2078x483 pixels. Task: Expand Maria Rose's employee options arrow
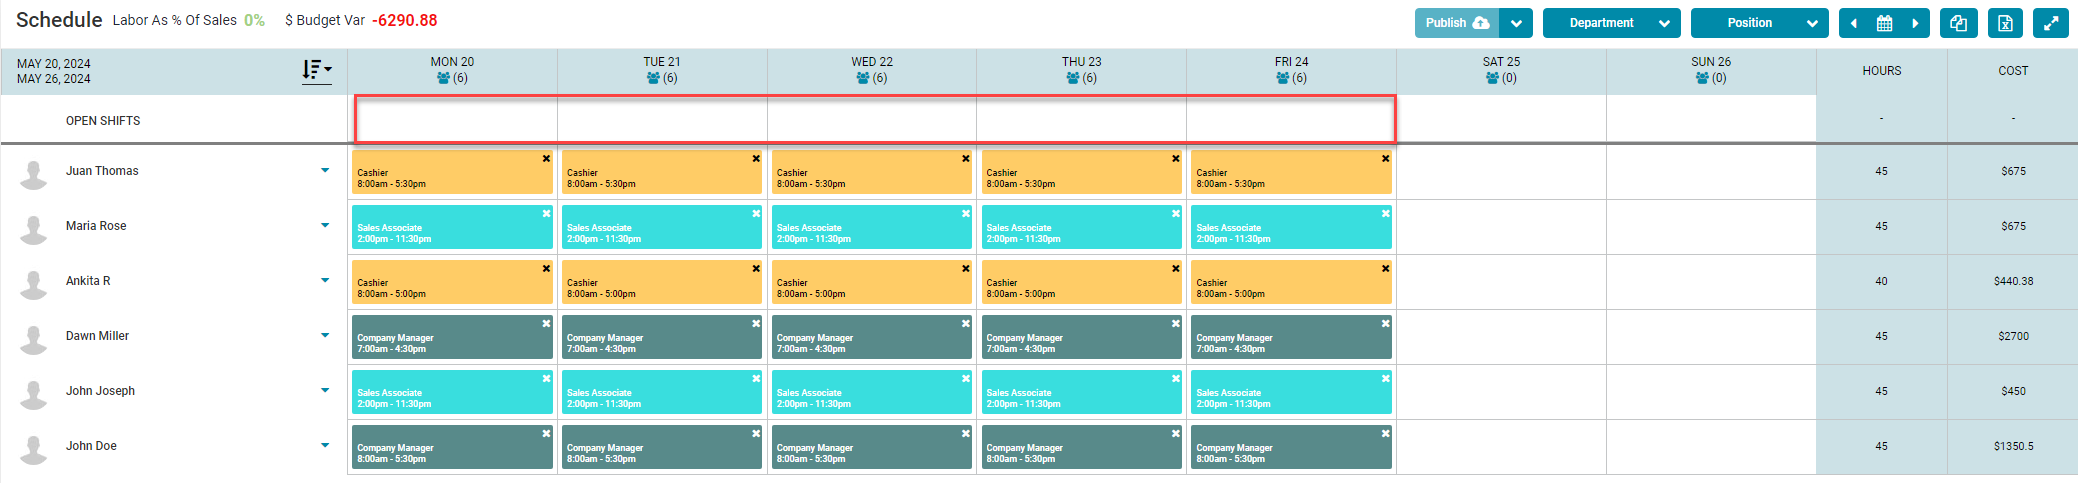[x=325, y=225]
